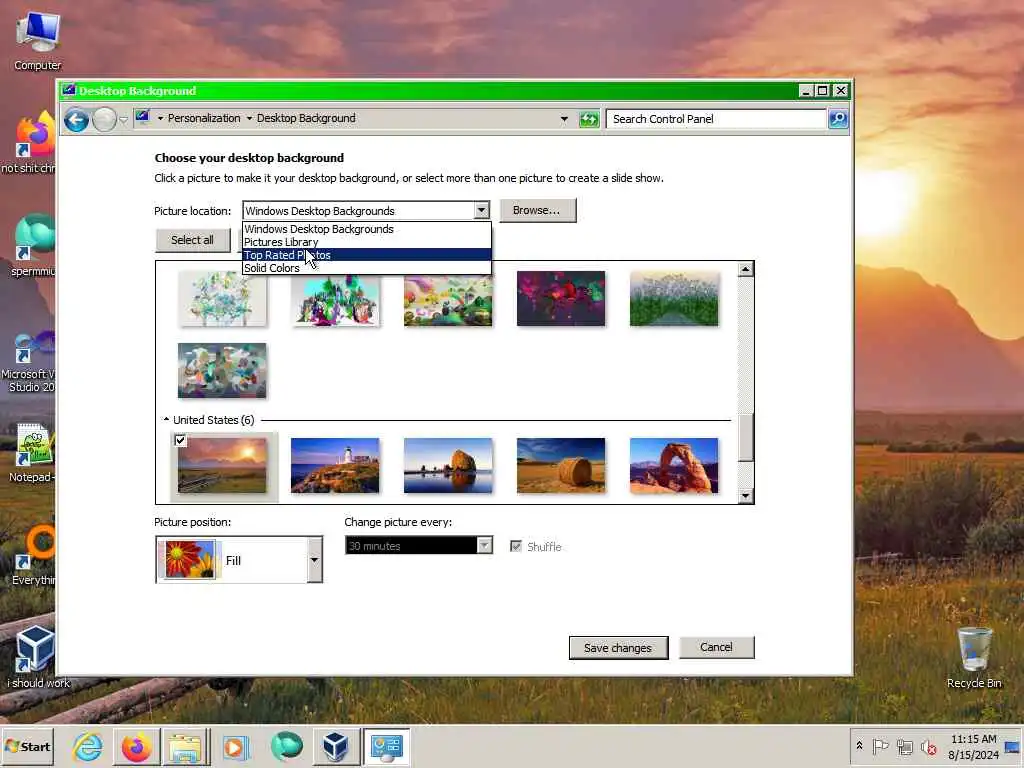Select the red rock arch wallpaper thumbnail
The width and height of the screenshot is (1024, 768).
click(x=674, y=466)
